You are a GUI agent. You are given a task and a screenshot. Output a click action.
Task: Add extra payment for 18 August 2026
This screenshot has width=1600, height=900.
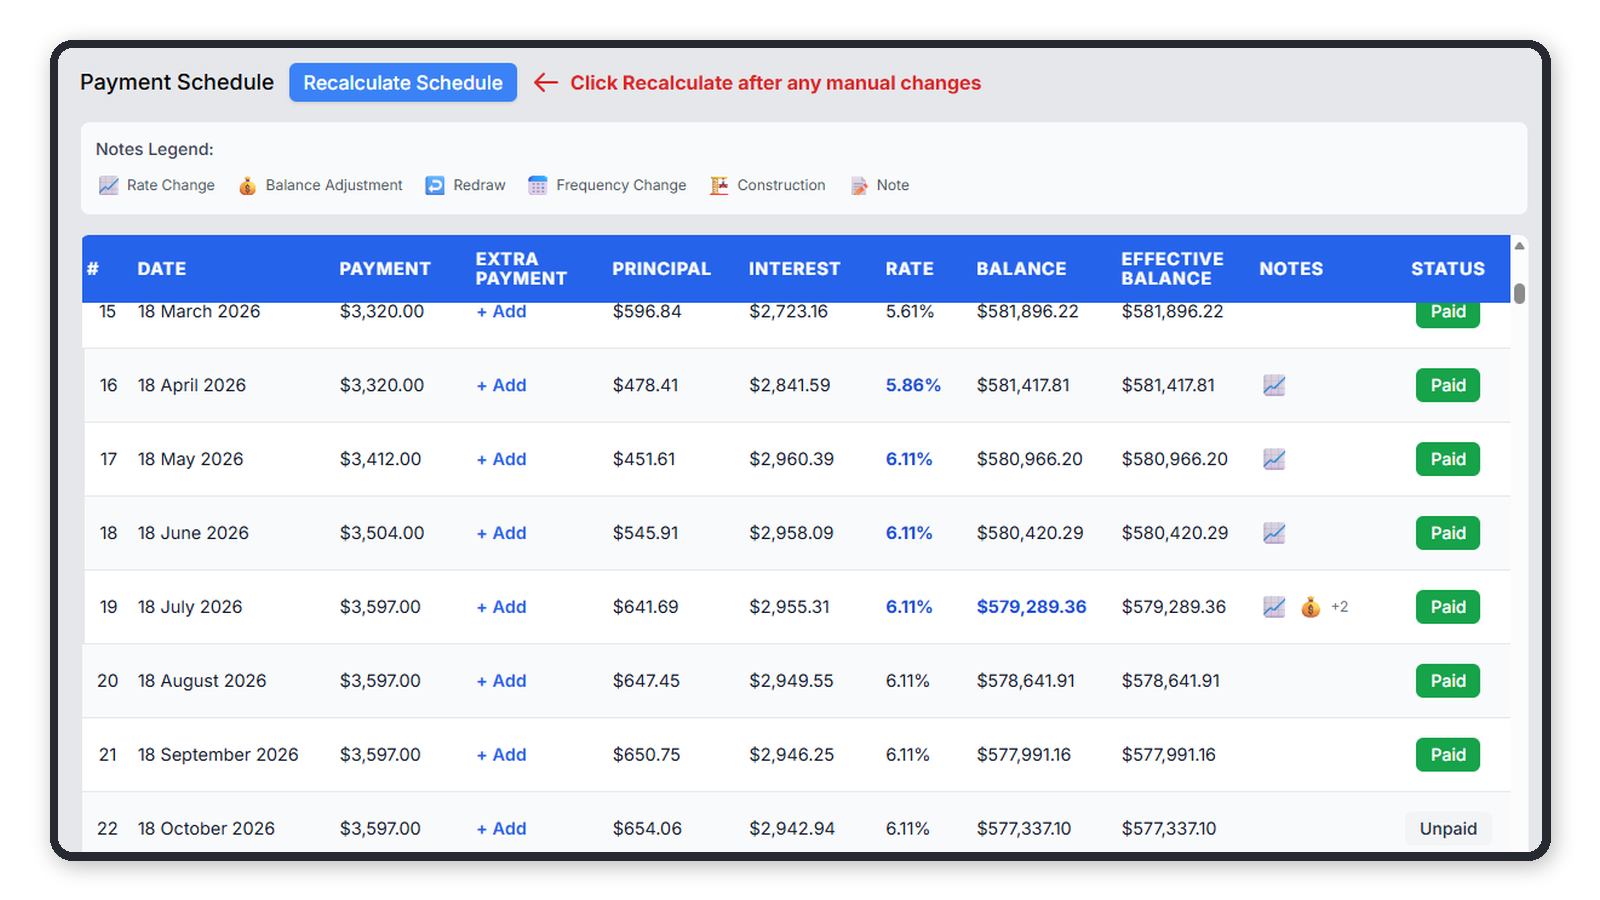point(501,681)
